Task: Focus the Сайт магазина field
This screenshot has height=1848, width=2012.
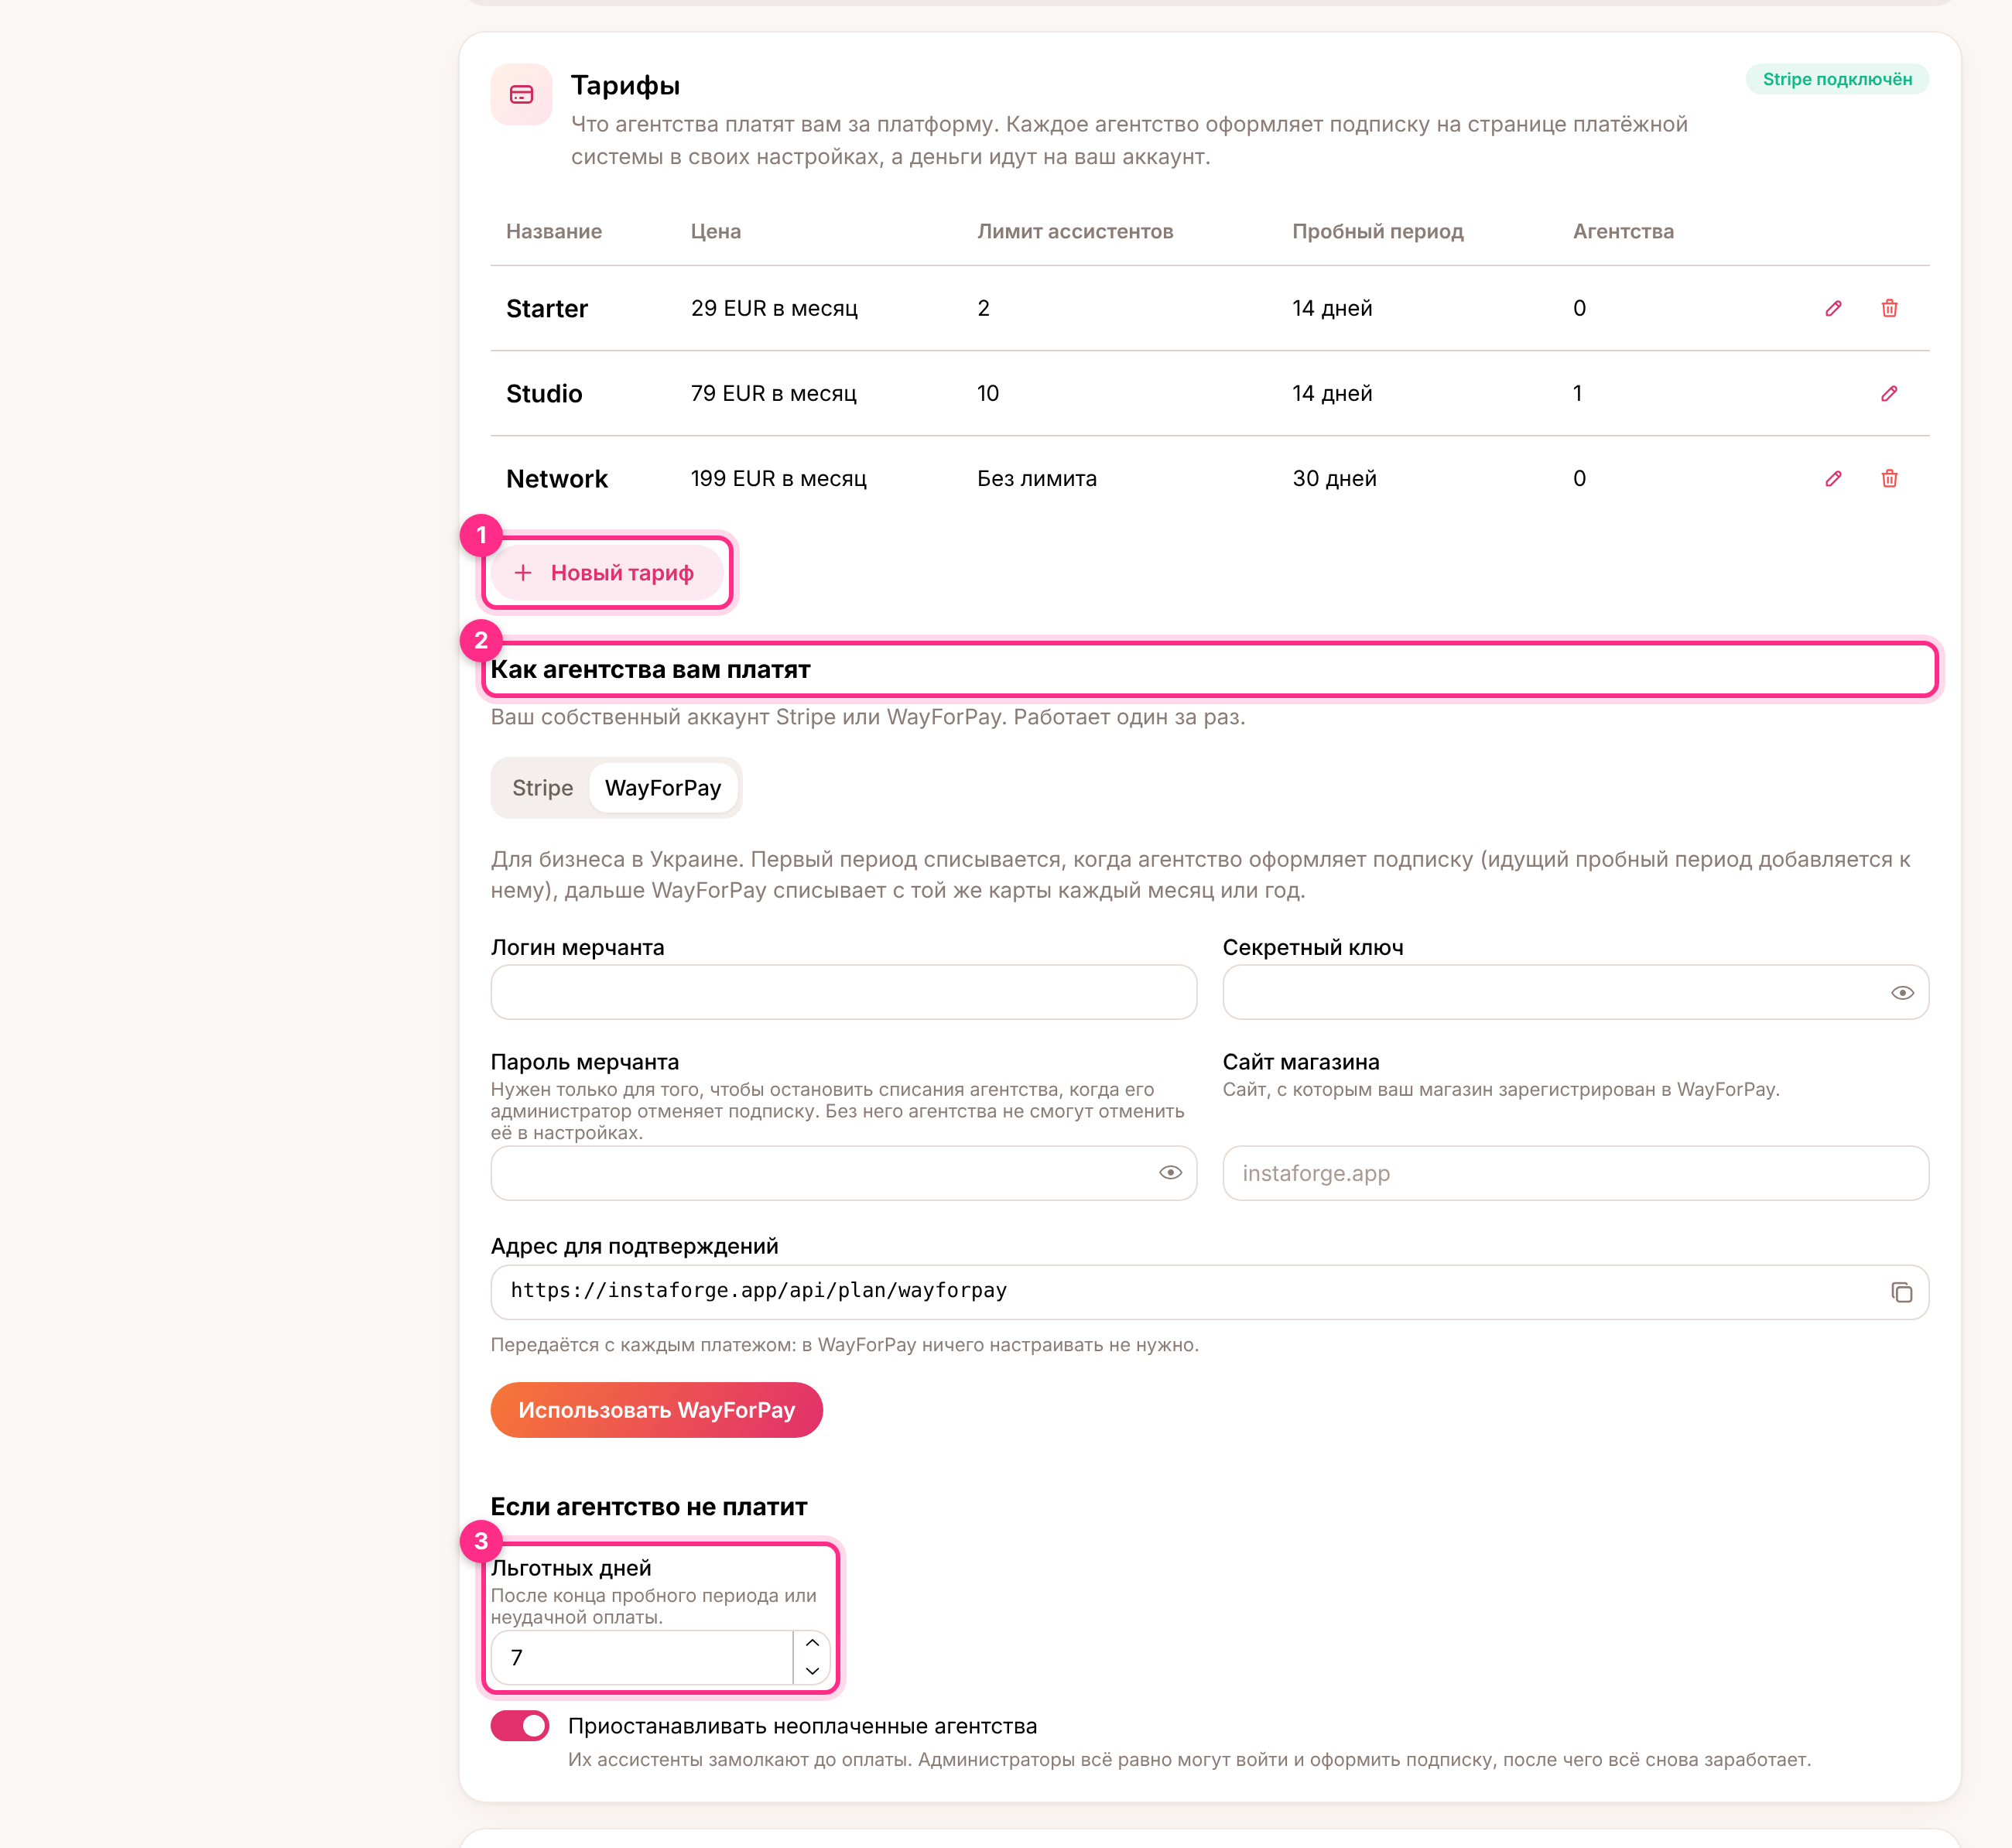Action: pos(1575,1173)
